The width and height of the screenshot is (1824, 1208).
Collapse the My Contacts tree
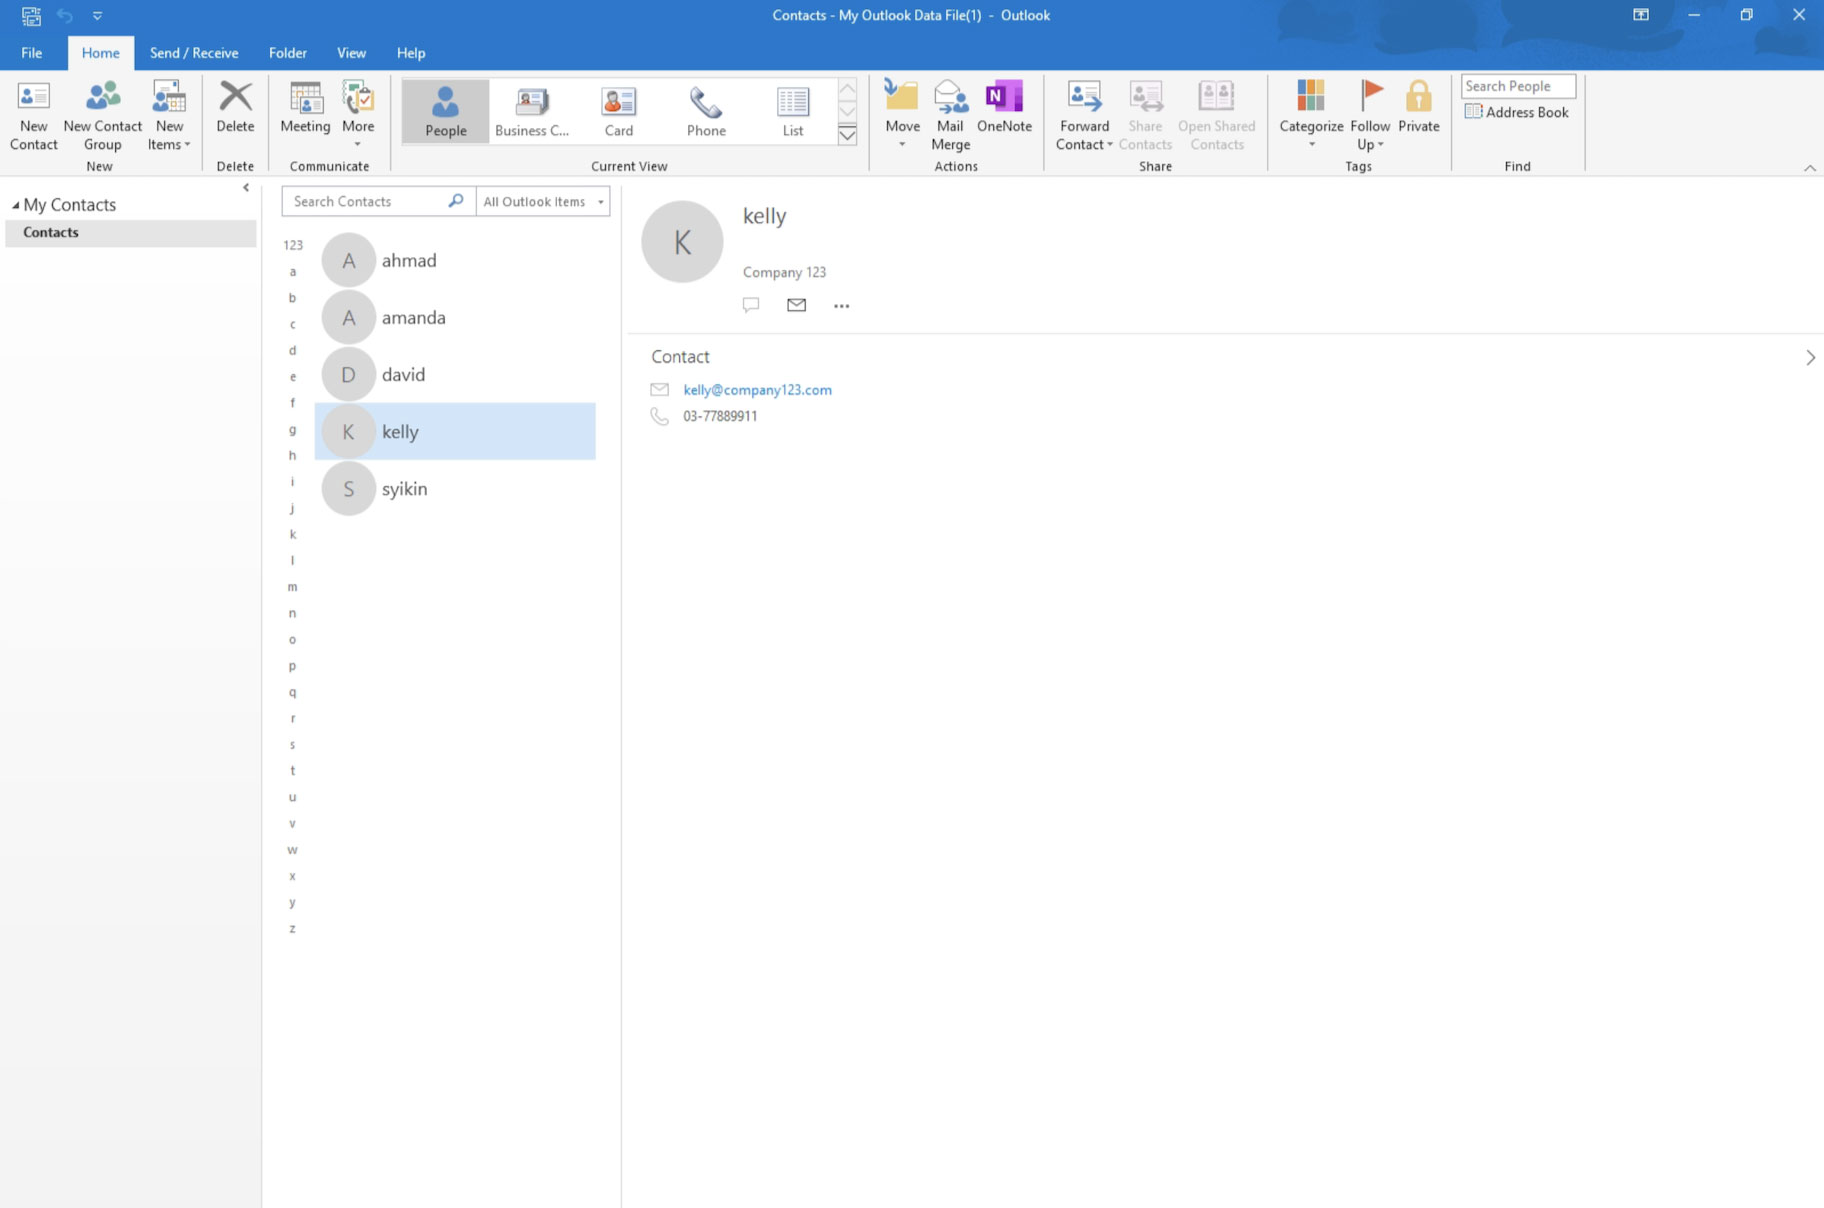pos(15,205)
